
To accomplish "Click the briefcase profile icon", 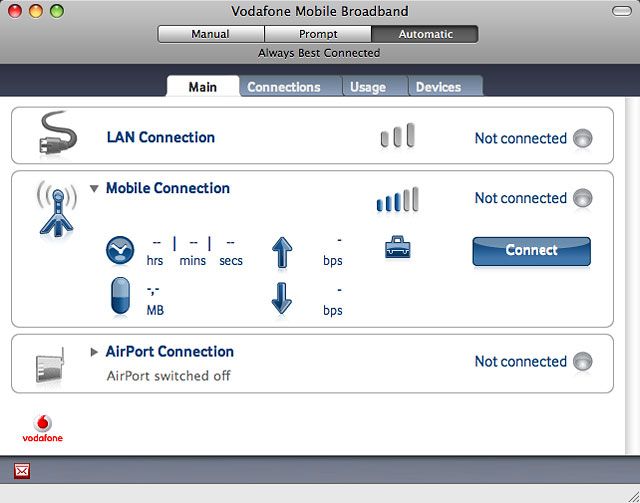I will click(x=398, y=247).
